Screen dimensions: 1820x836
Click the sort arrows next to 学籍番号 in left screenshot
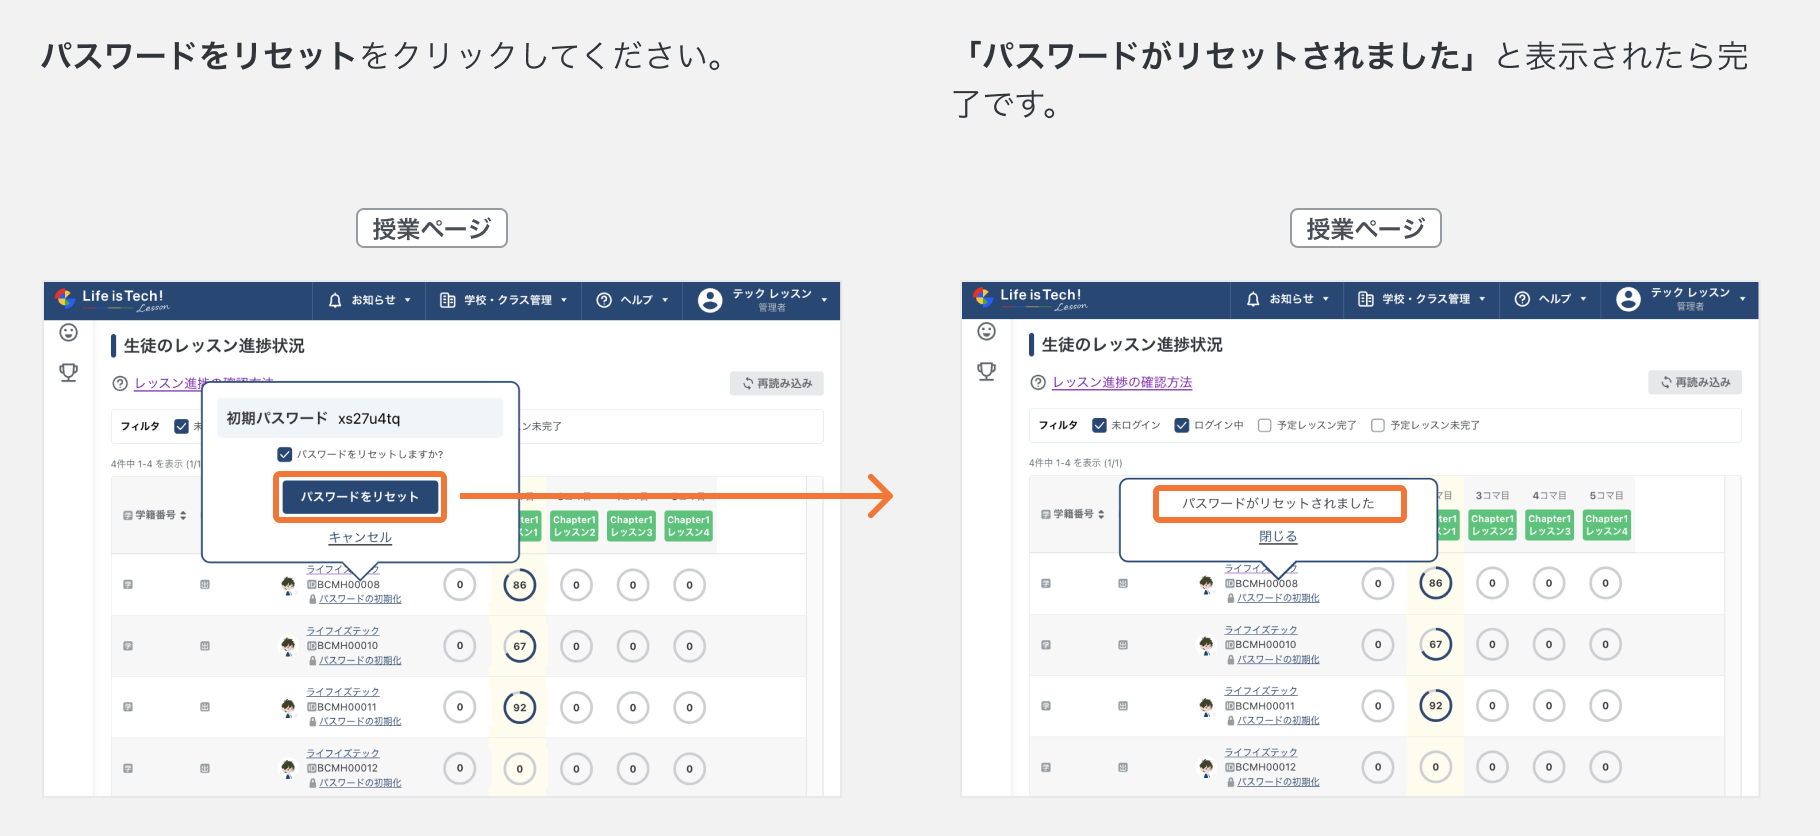point(183,515)
